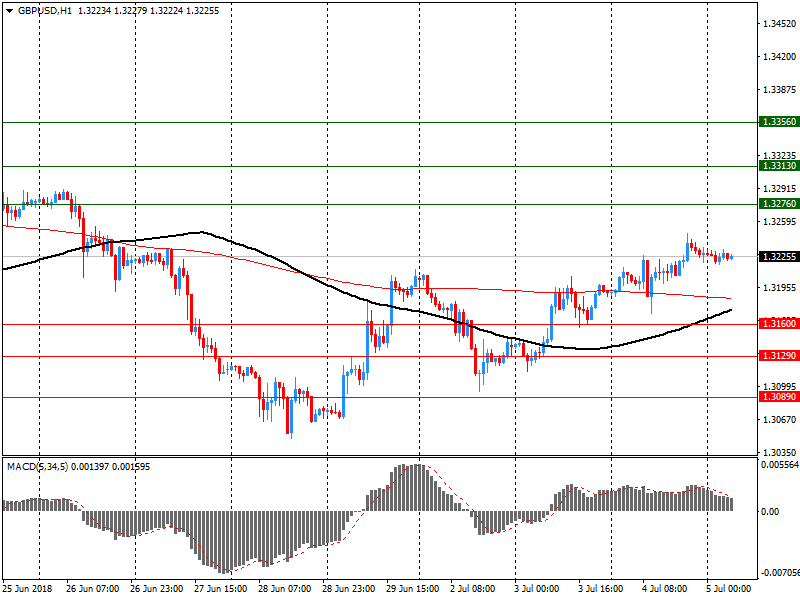Select the current price label 1.32255
Viewport: 800px width, 600px height.
pyautogui.click(x=779, y=257)
